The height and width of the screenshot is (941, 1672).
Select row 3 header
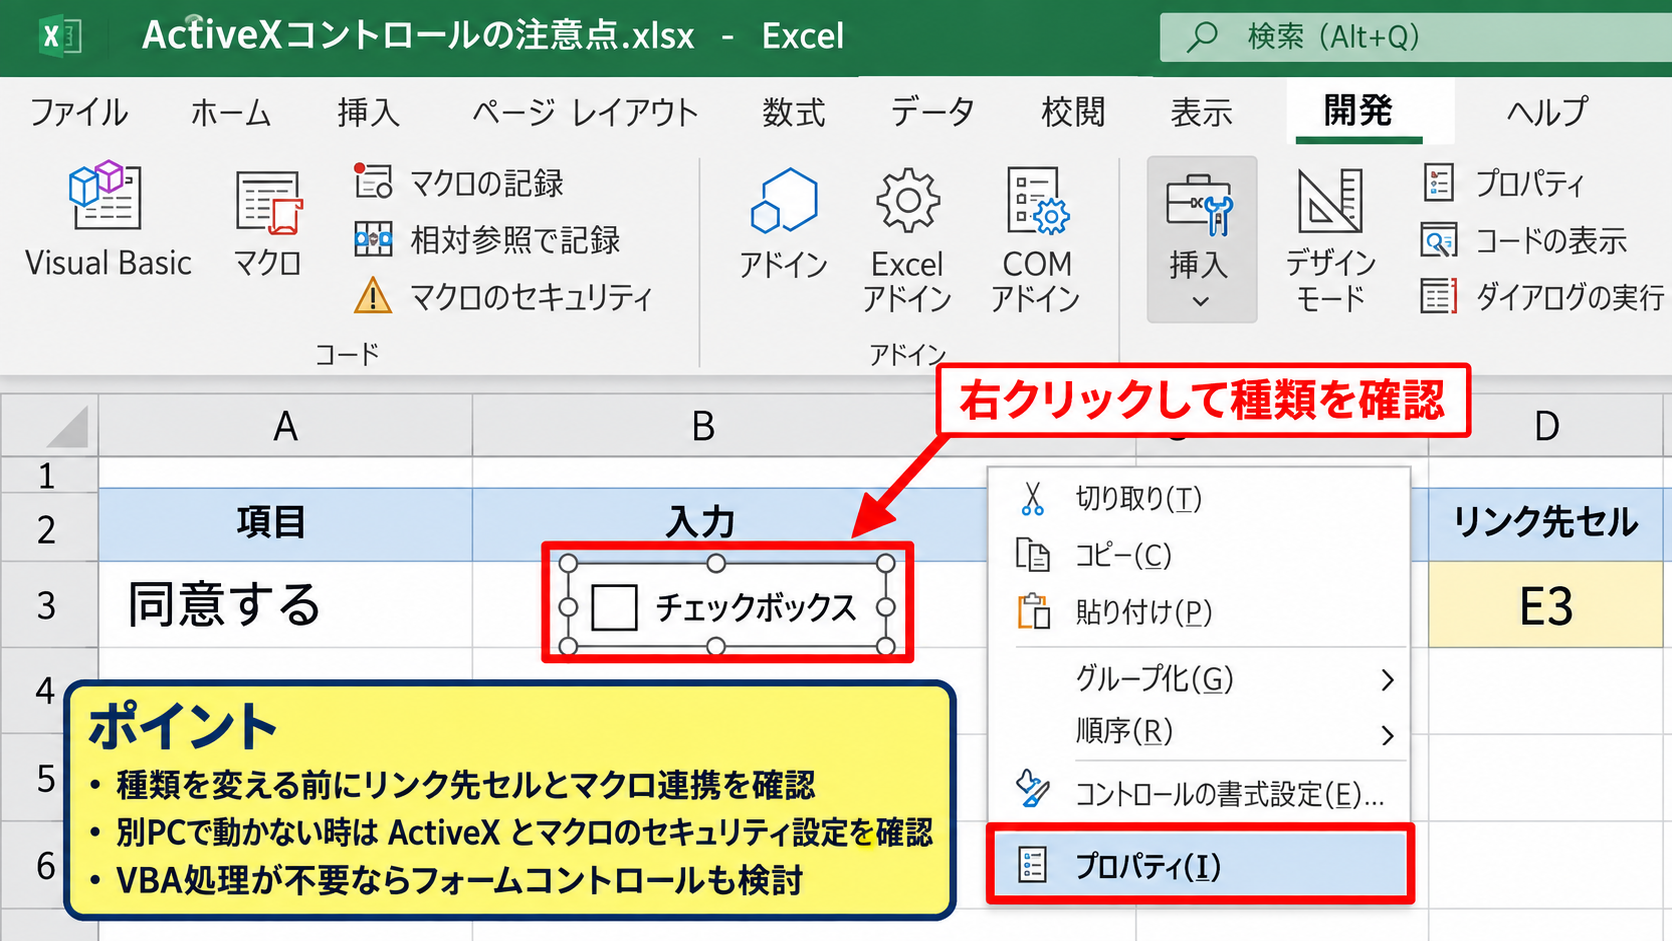click(47, 605)
